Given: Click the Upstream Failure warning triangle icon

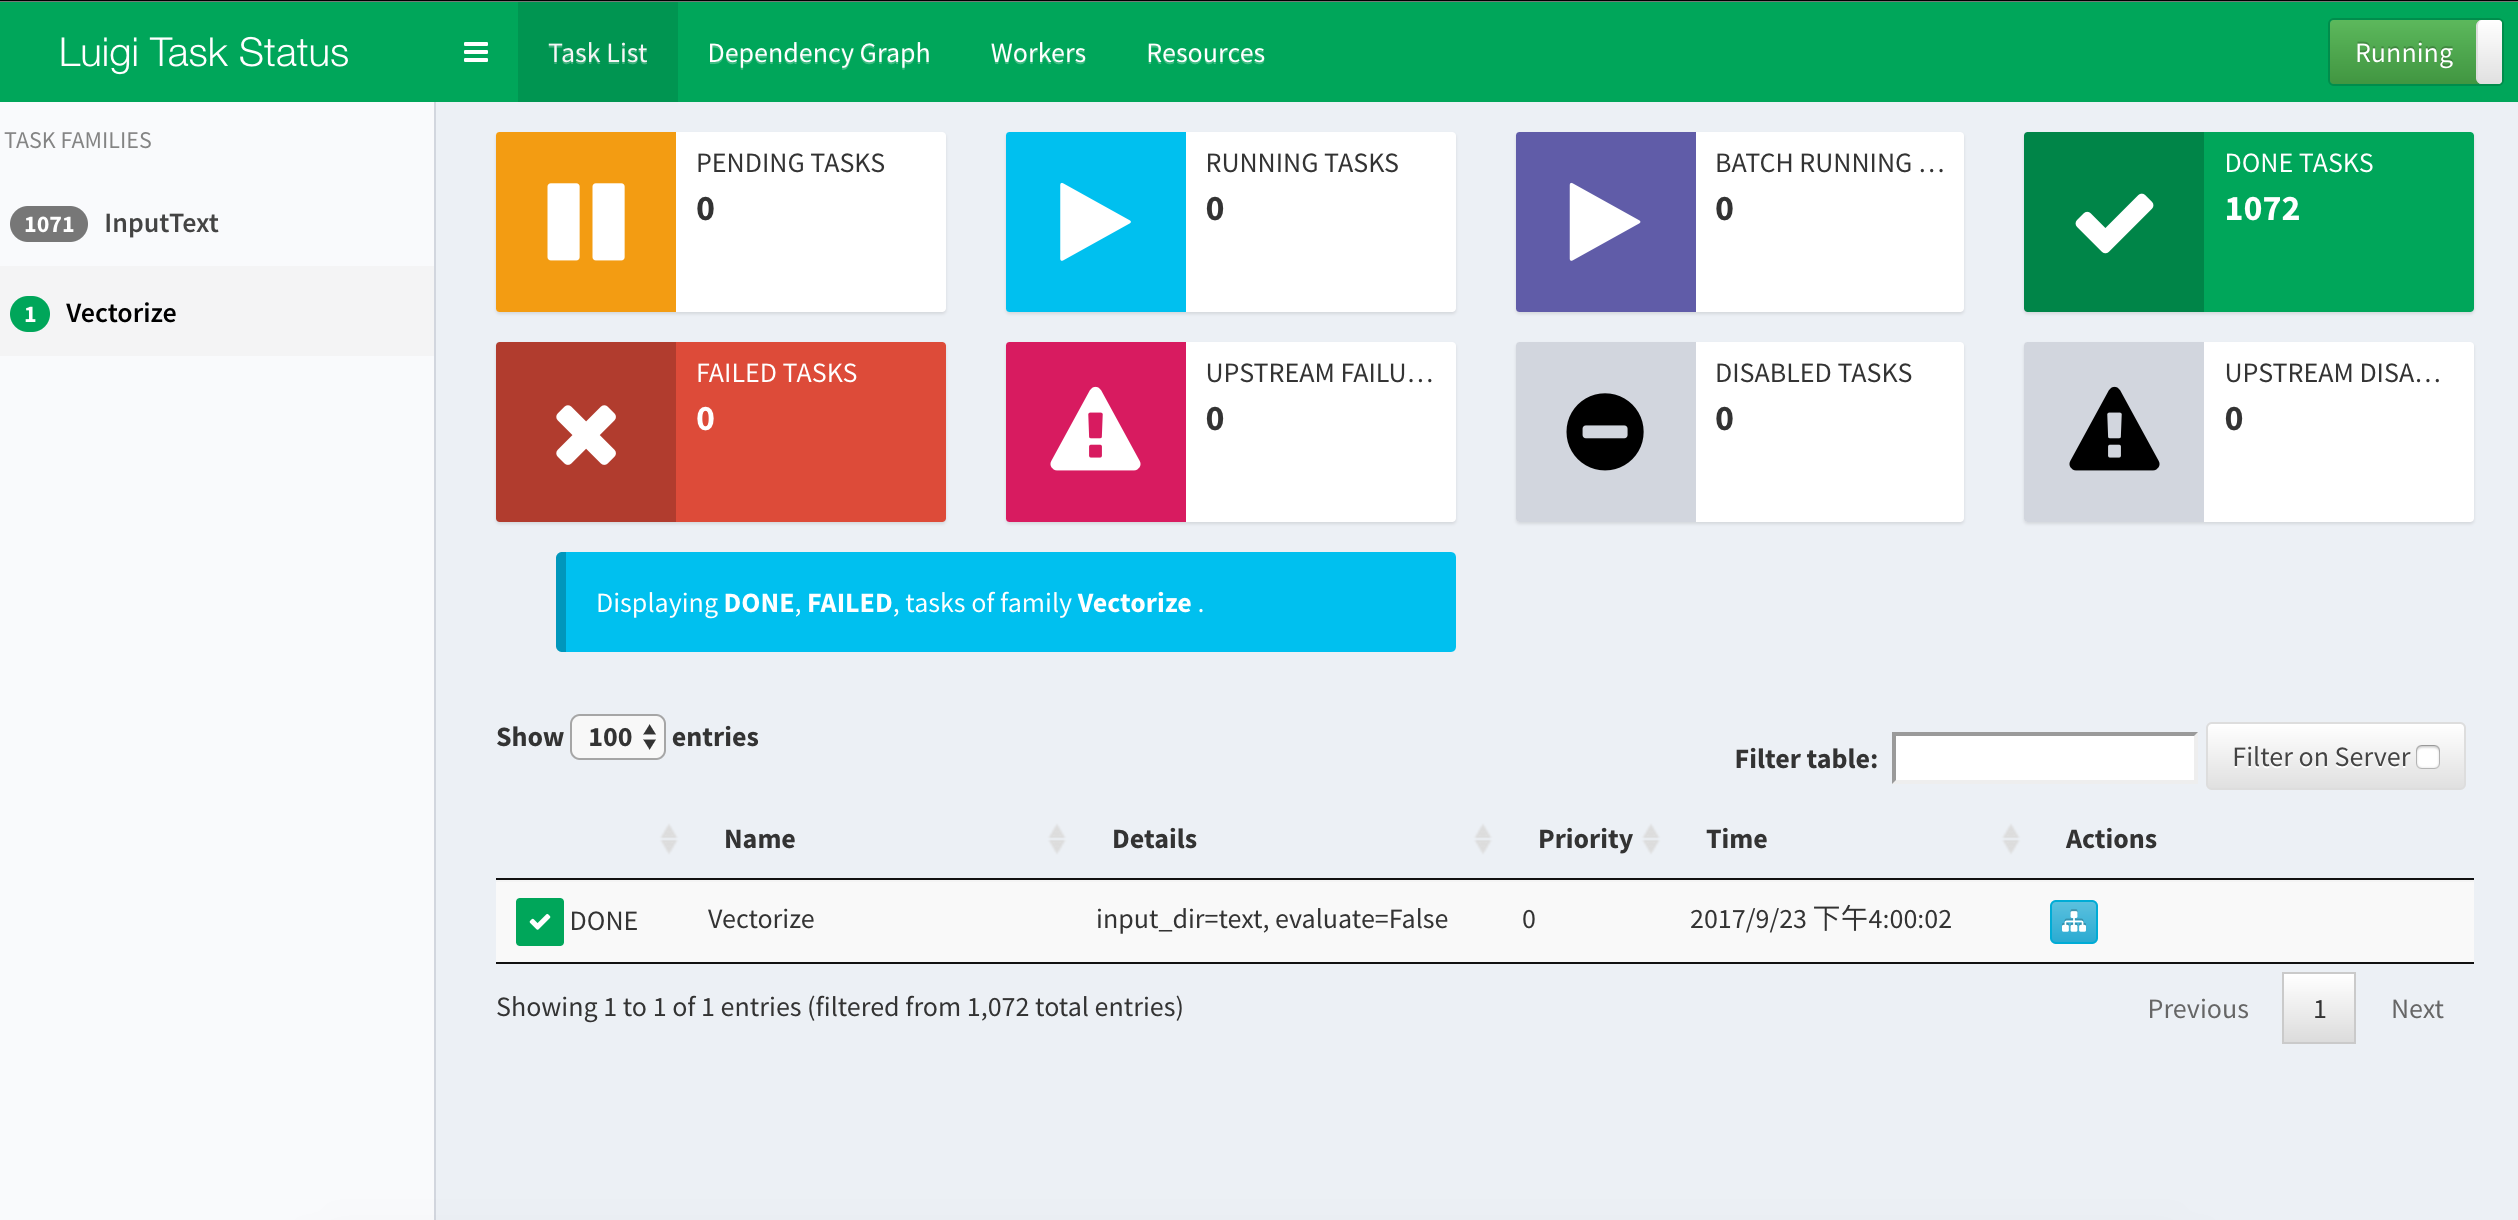Looking at the screenshot, I should click(x=1095, y=431).
